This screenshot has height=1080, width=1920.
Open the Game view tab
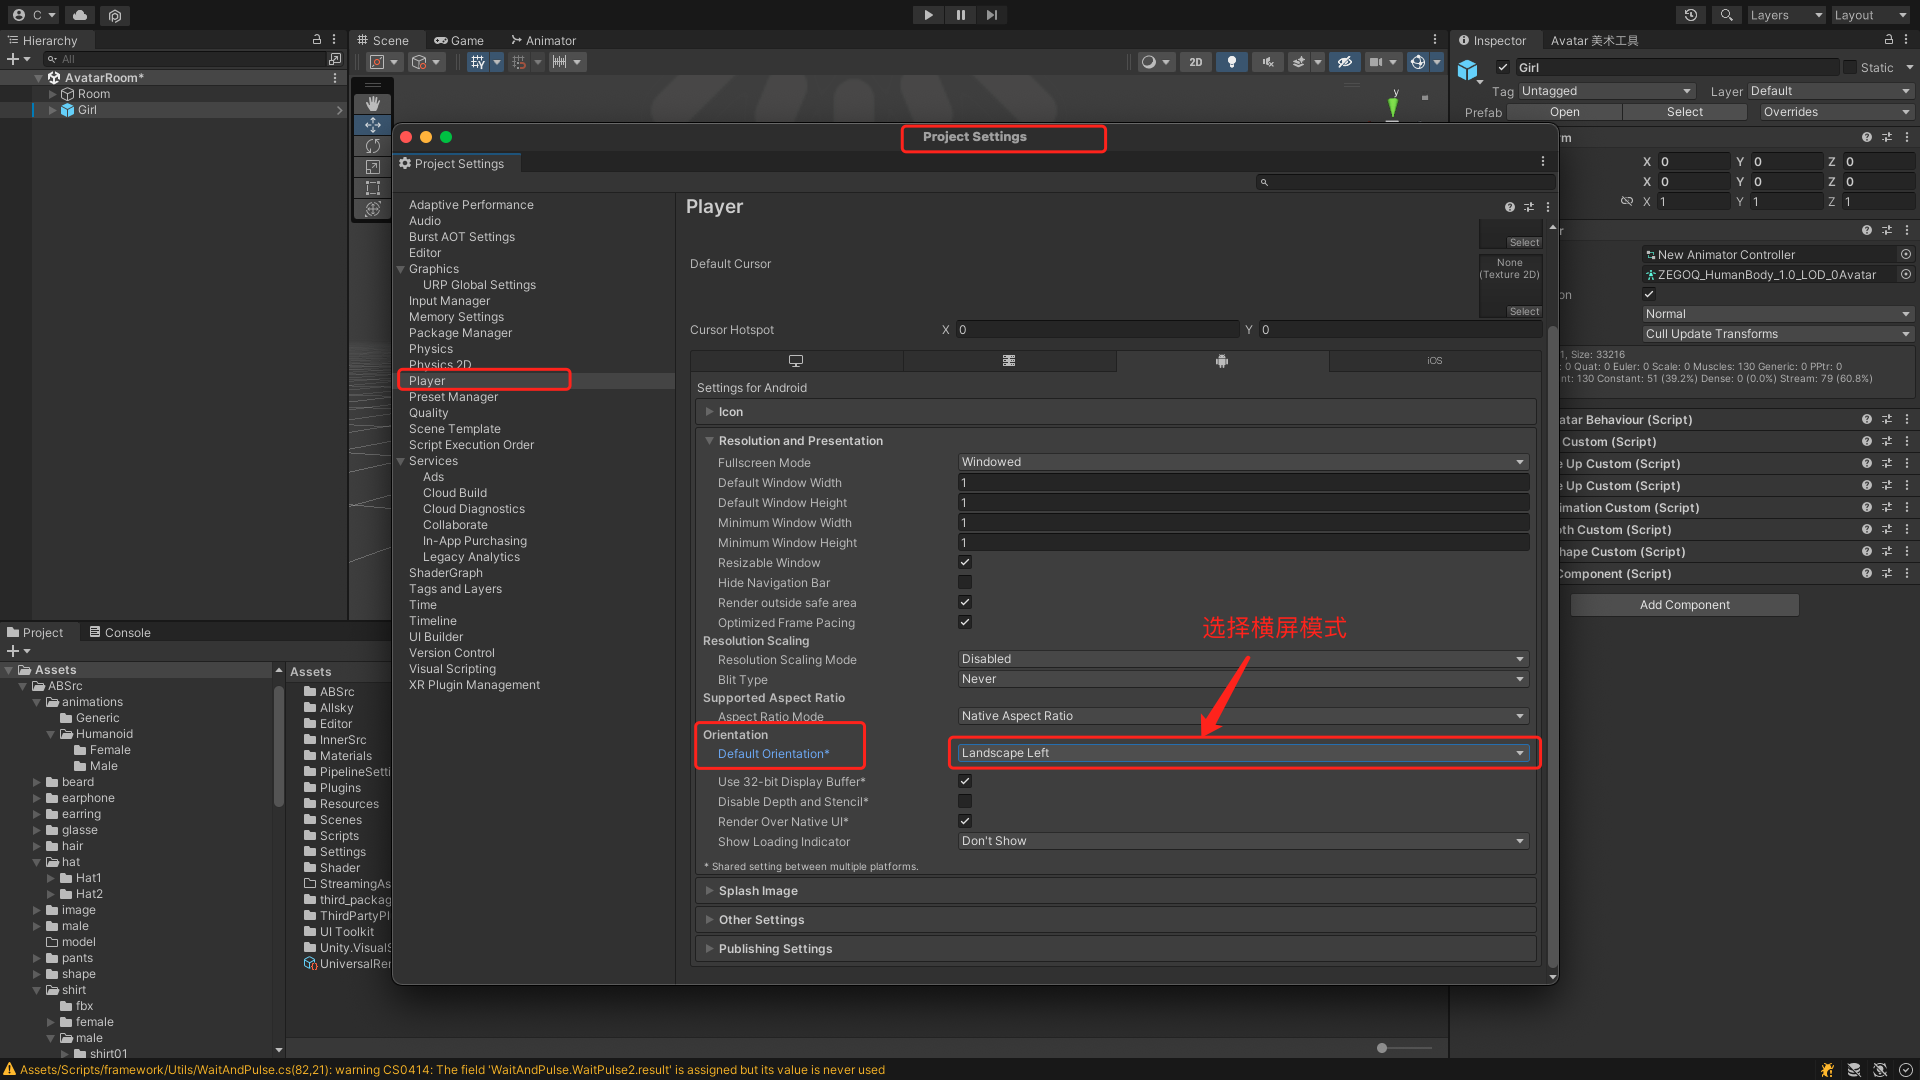pos(459,41)
